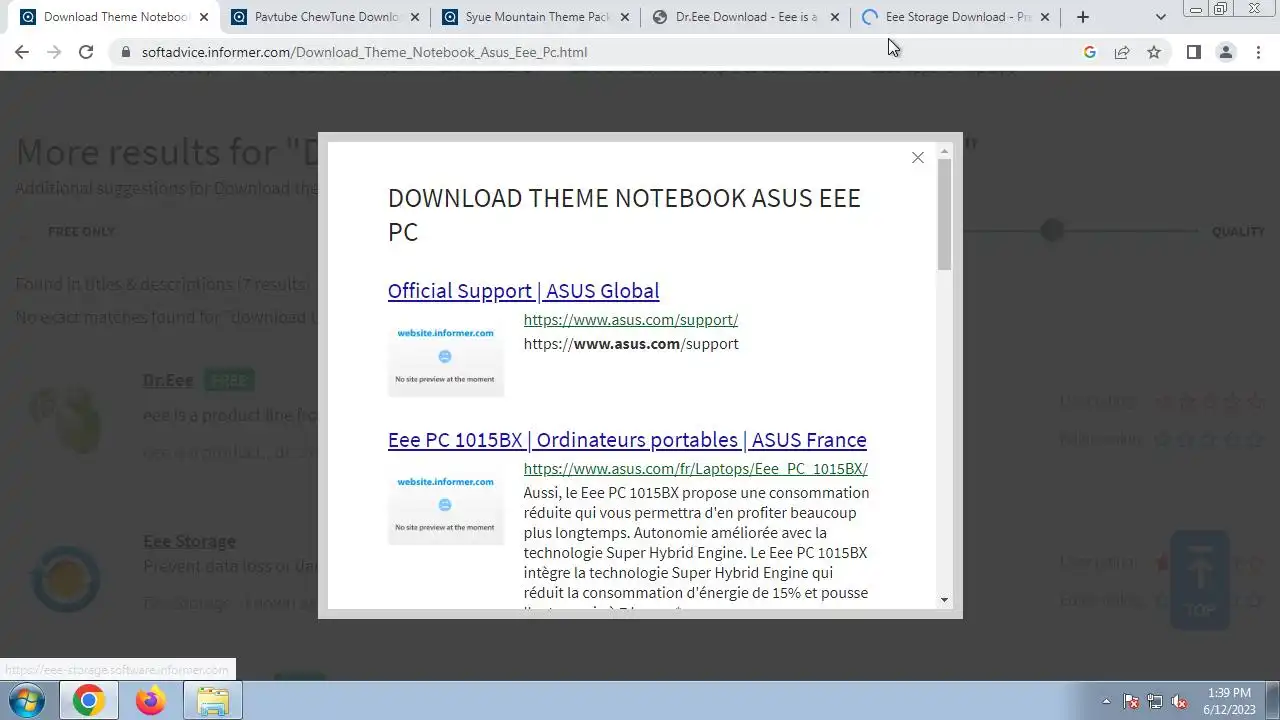This screenshot has height=720, width=1280.
Task: Close the search results popup
Action: tap(917, 158)
